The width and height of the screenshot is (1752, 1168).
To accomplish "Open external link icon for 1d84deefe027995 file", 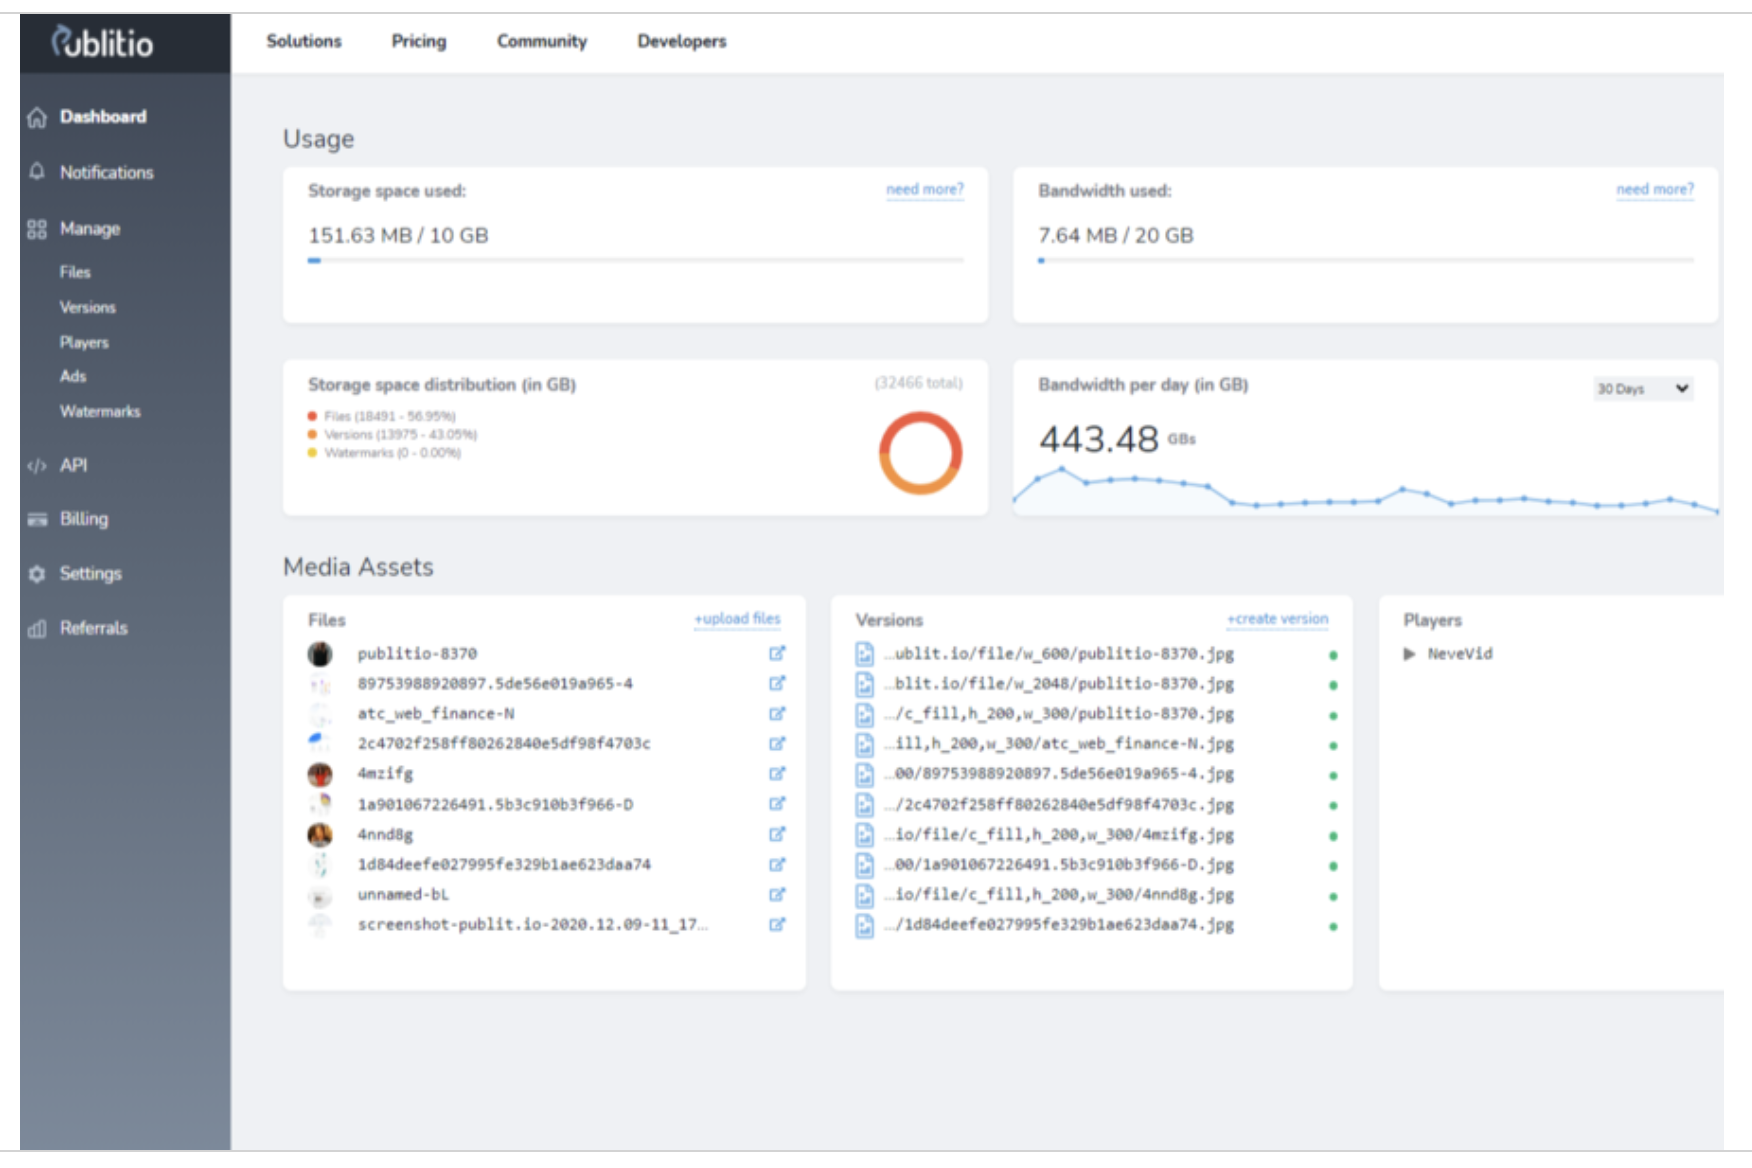I will 777,864.
